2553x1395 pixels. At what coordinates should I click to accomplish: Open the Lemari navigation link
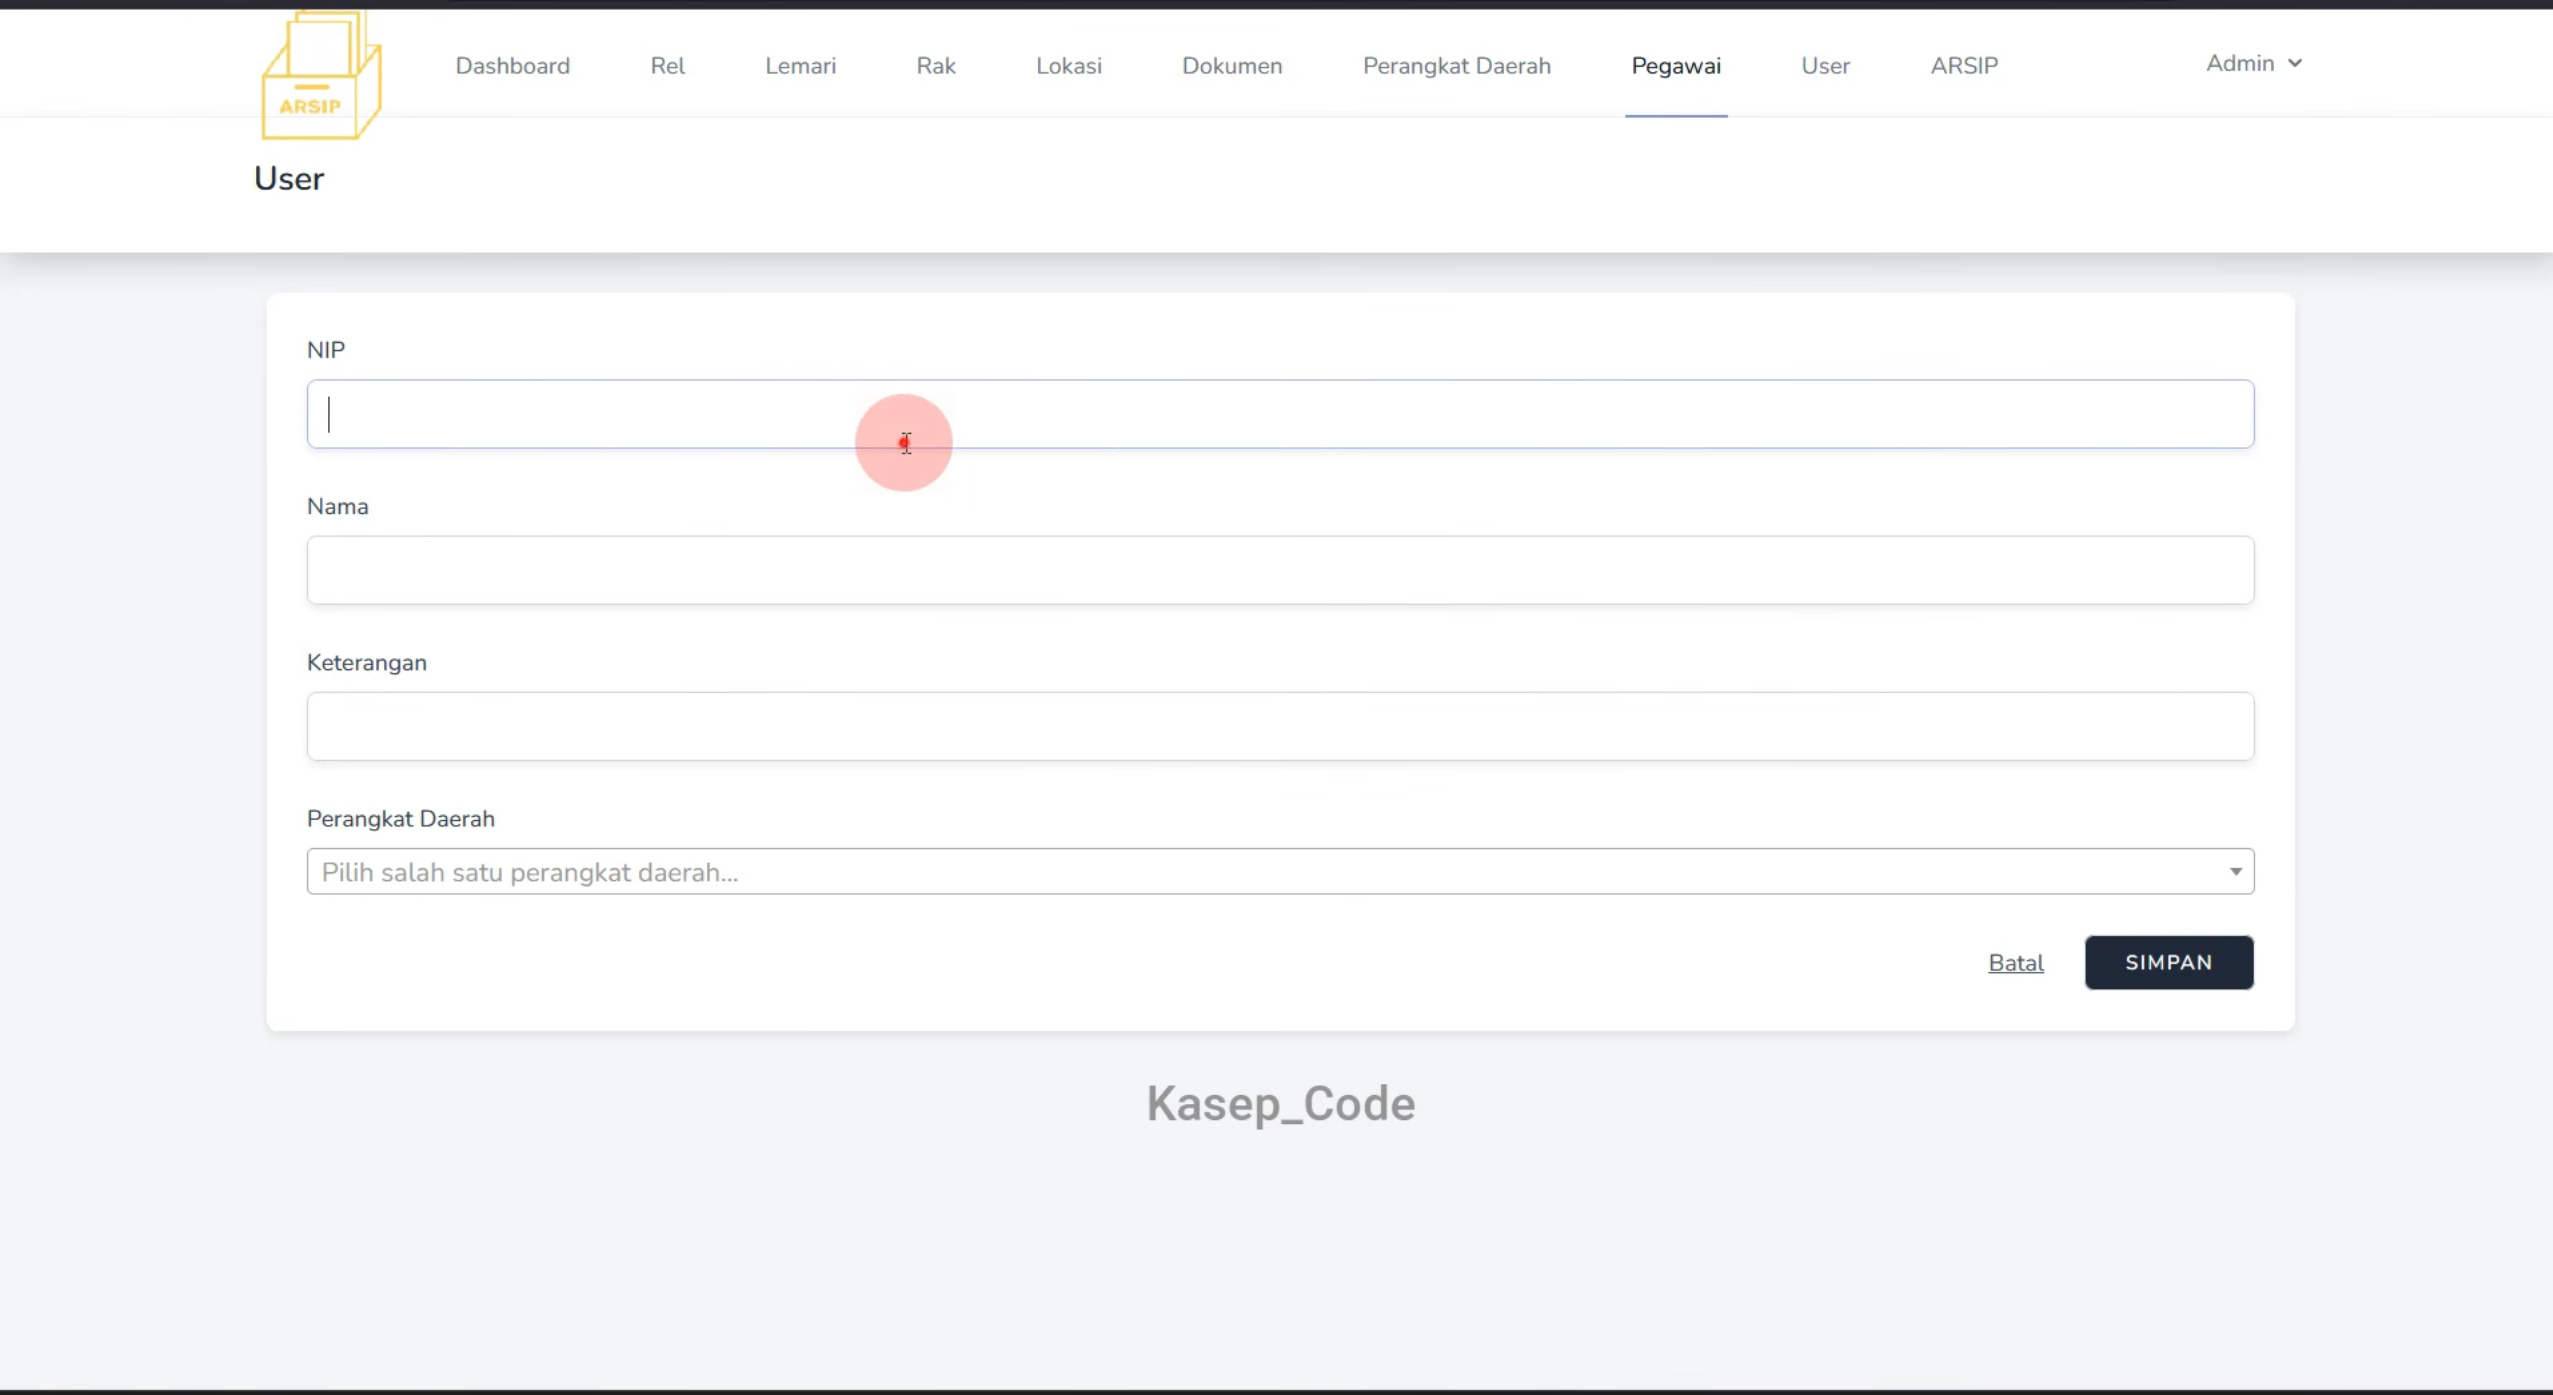[x=800, y=66]
